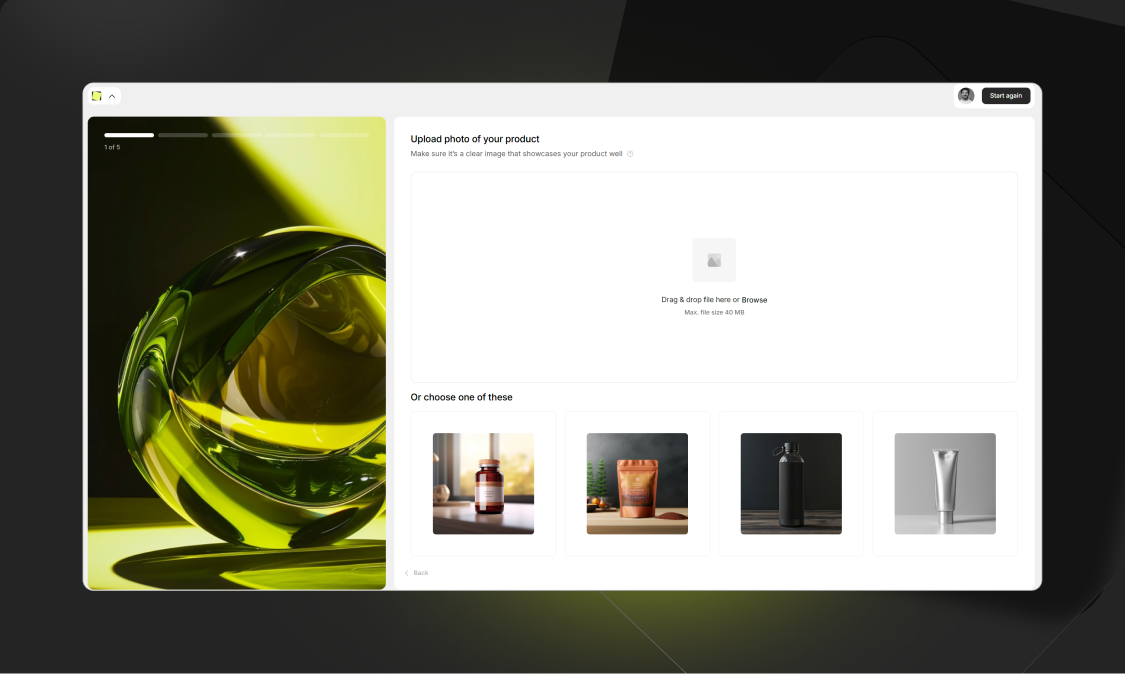Open the info tooltip beside the upload instructions
This screenshot has height=674, width=1125.
629,153
